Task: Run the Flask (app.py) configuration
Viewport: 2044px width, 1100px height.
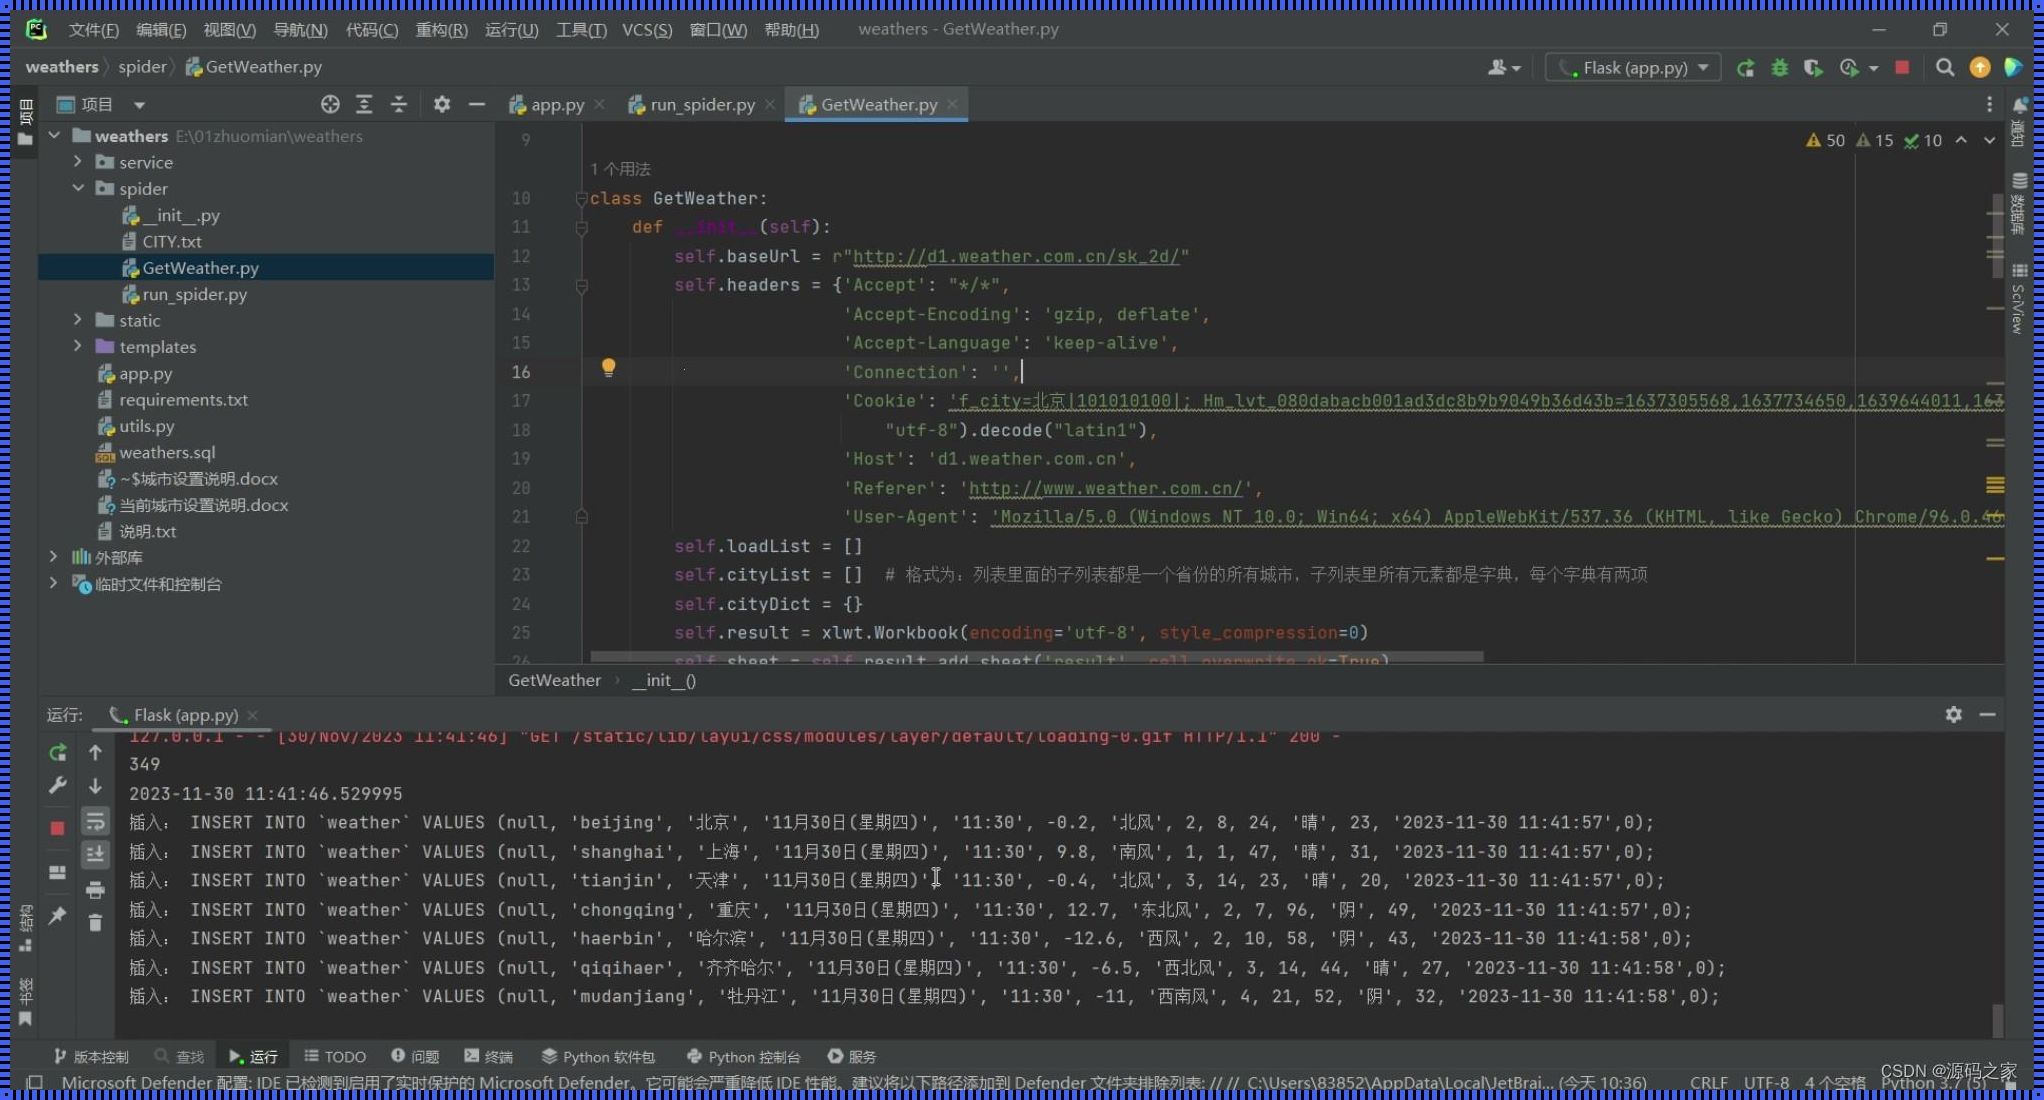Action: [1745, 67]
